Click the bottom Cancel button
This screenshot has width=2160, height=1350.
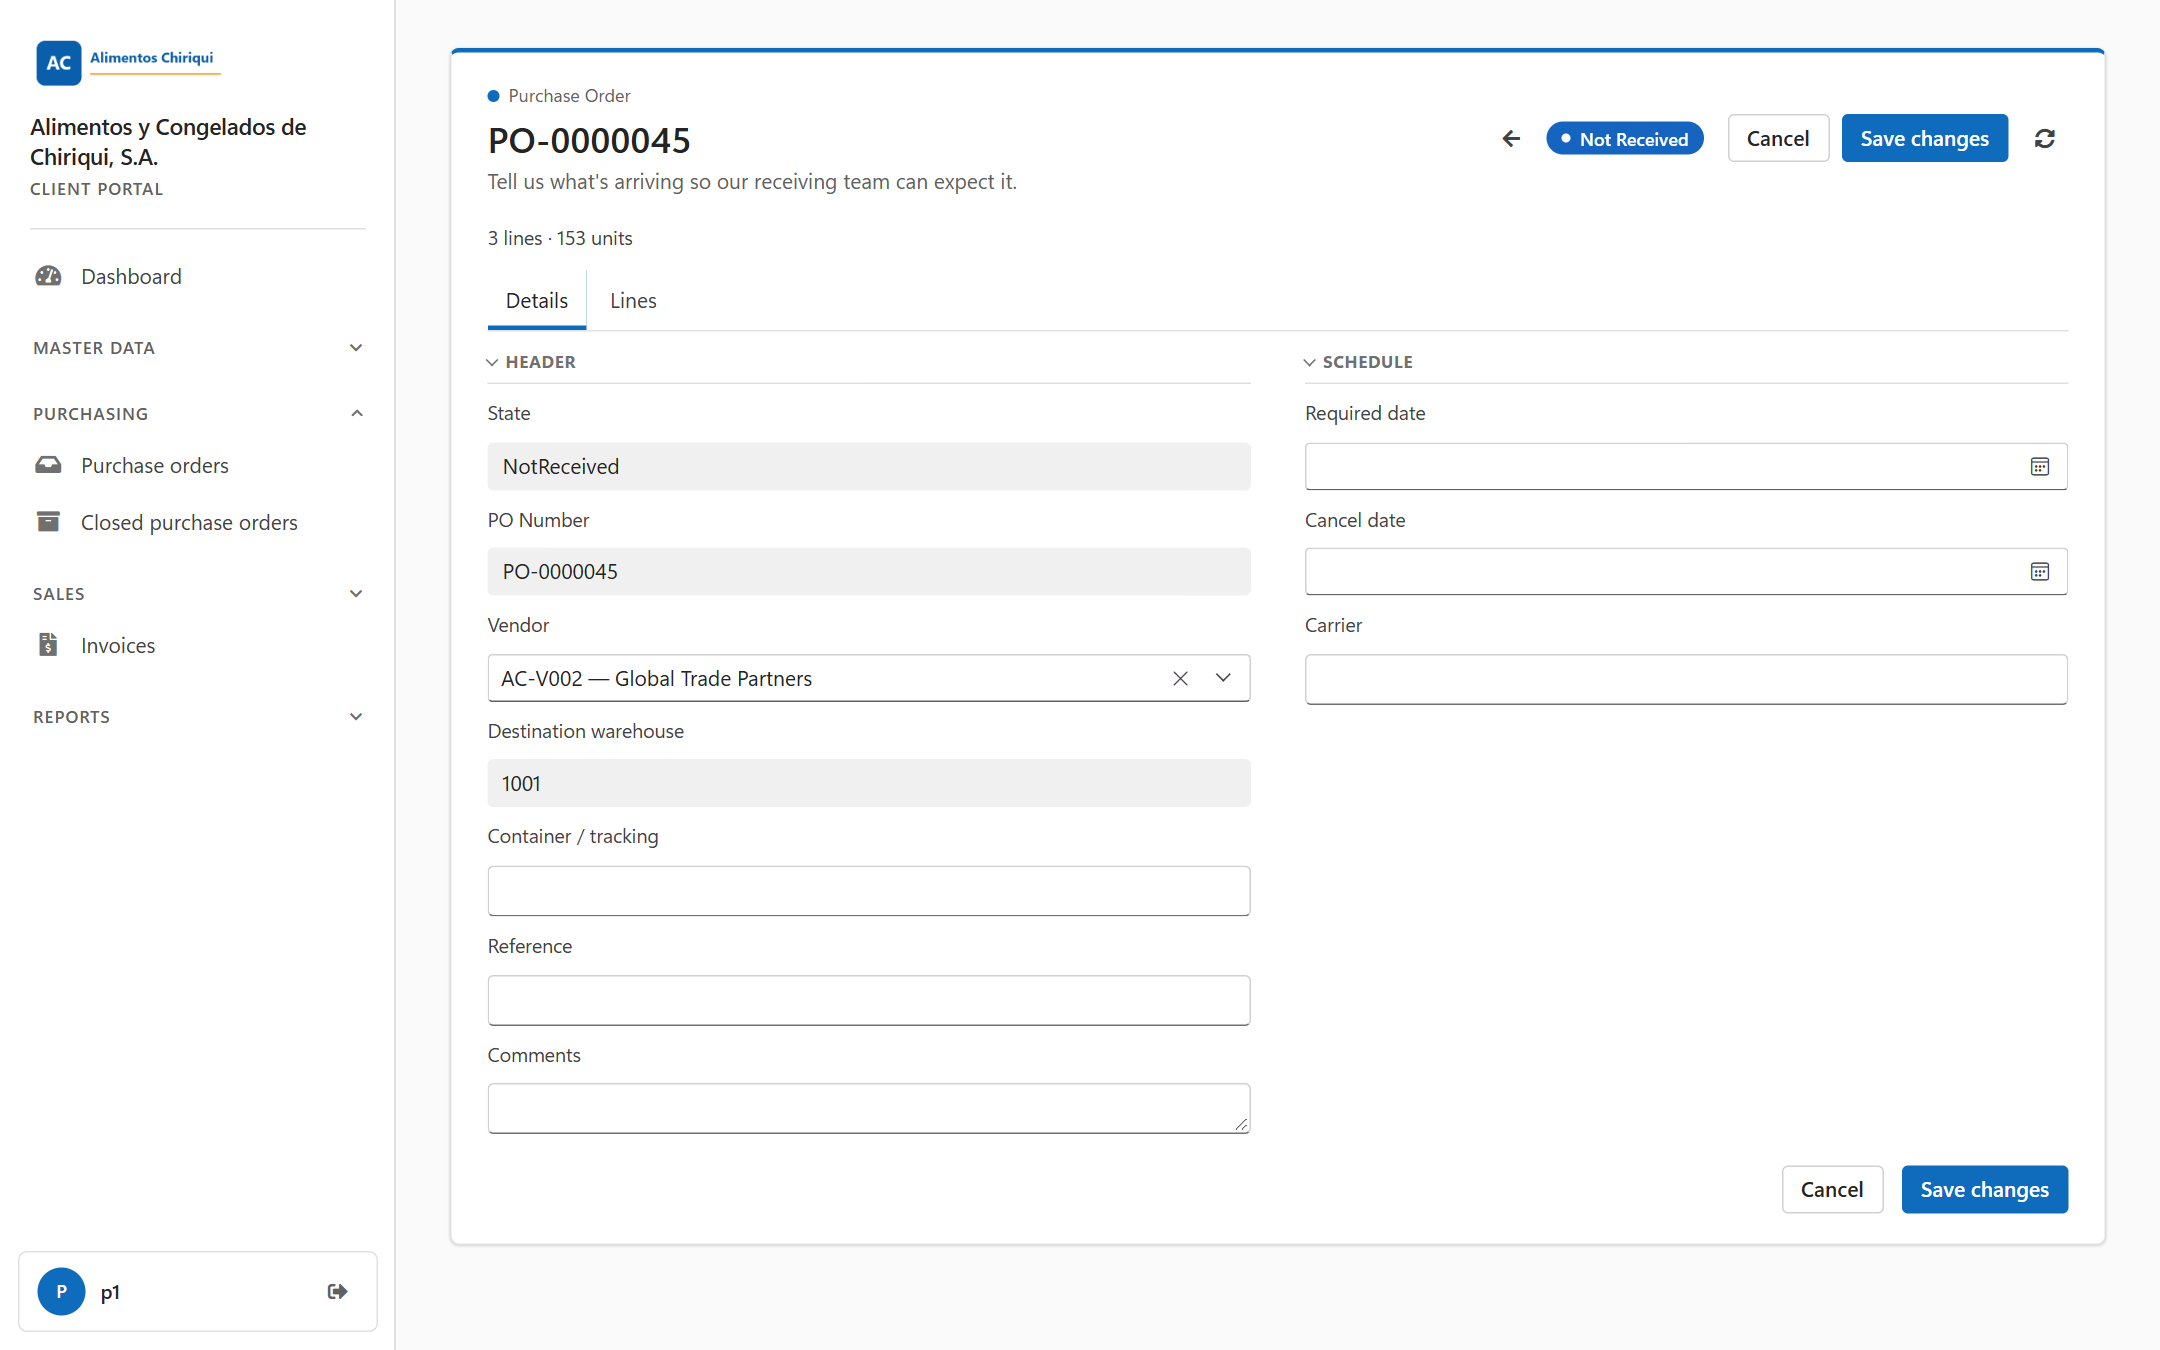tap(1832, 1189)
